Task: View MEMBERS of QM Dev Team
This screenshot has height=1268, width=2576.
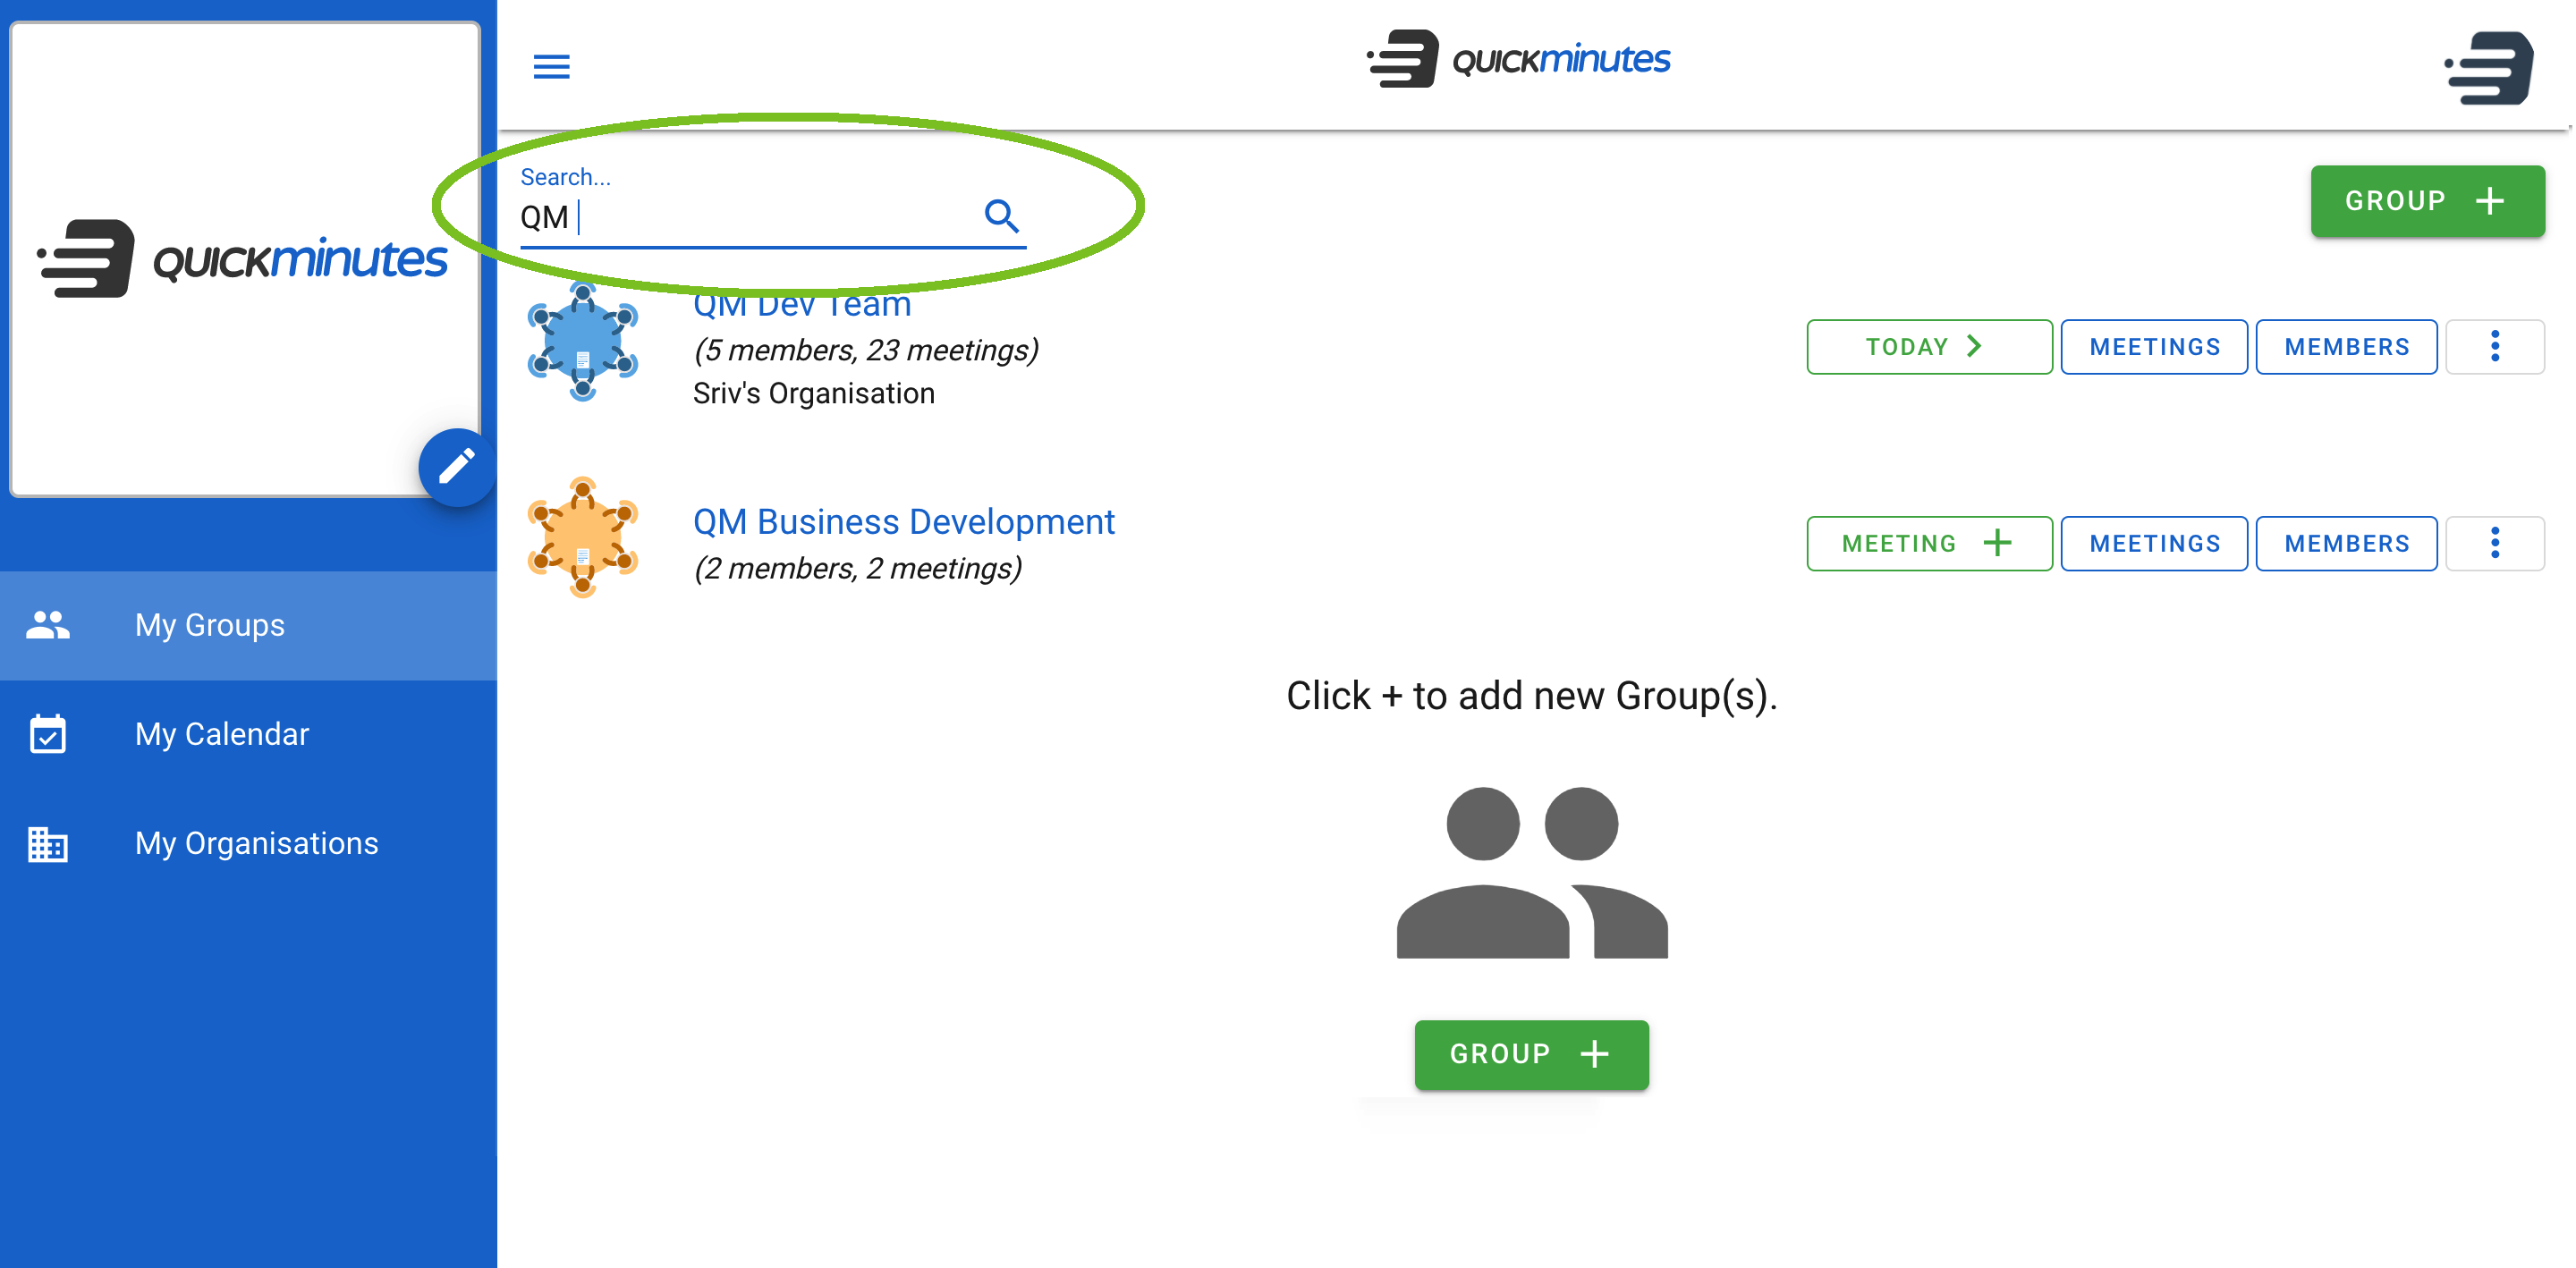Action: [x=2346, y=346]
